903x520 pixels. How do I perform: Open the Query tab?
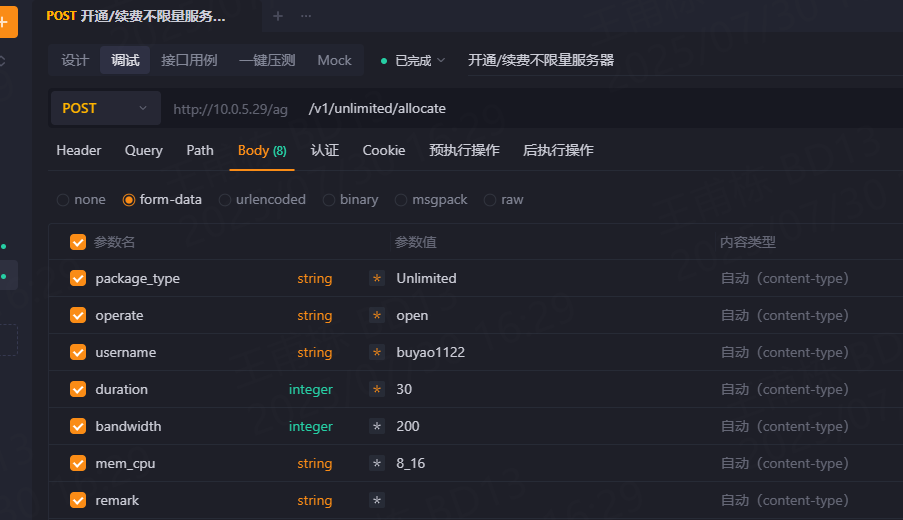143,150
